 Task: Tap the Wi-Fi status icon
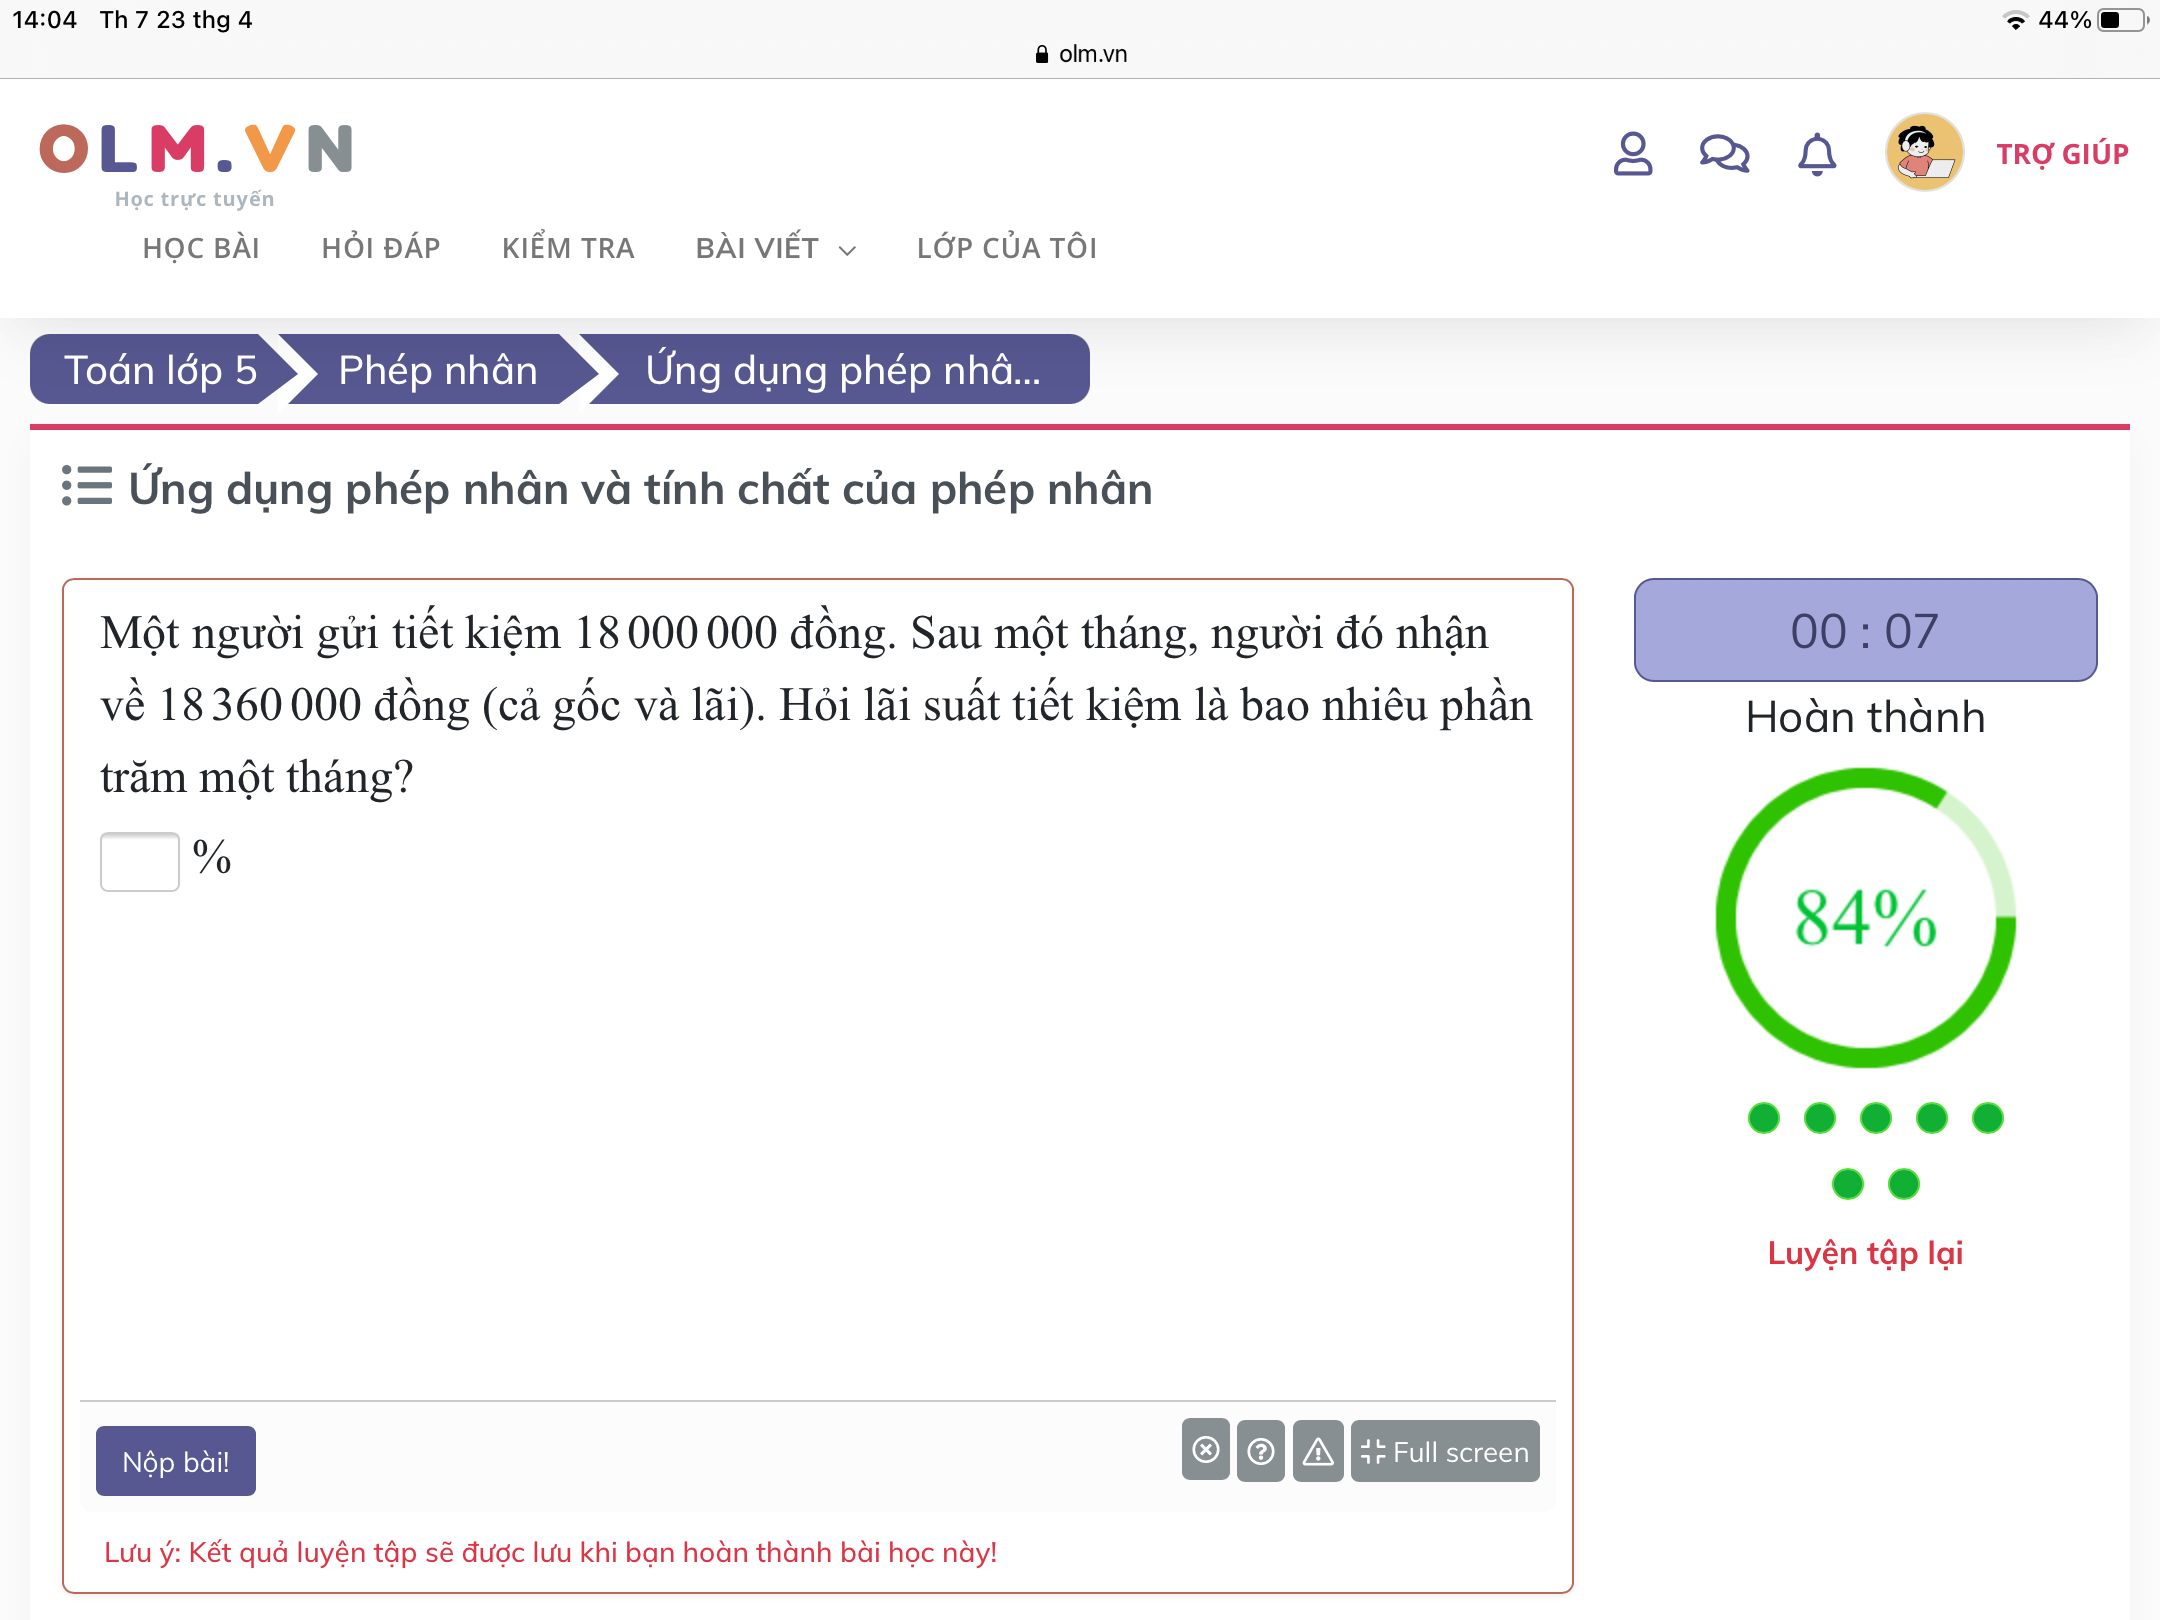pos(2016,20)
